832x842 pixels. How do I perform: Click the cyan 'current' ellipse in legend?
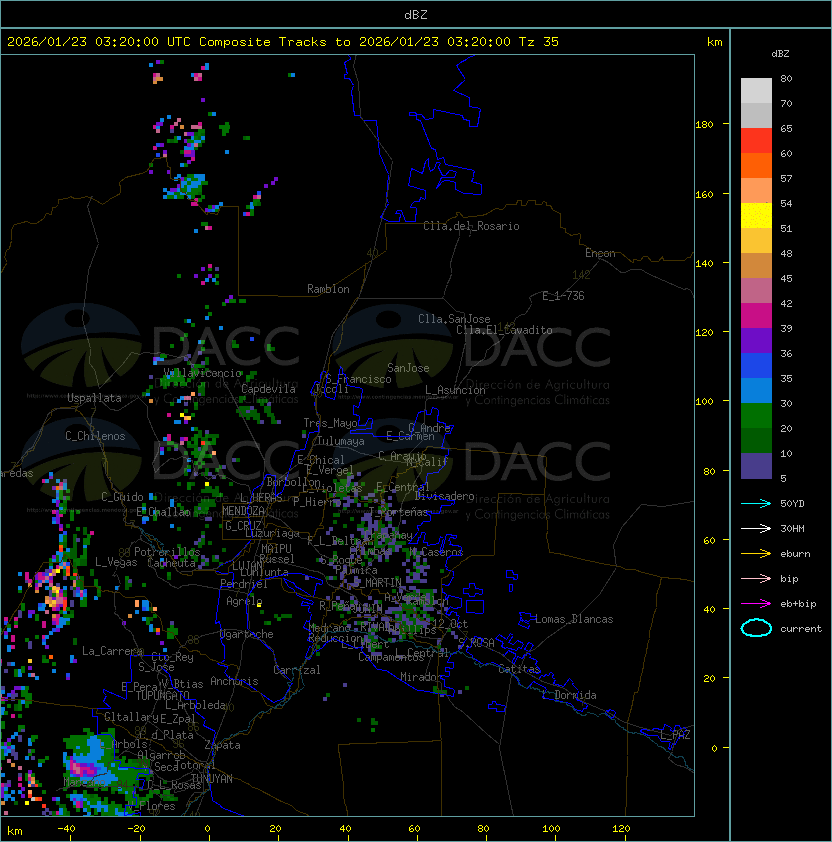pos(756,628)
